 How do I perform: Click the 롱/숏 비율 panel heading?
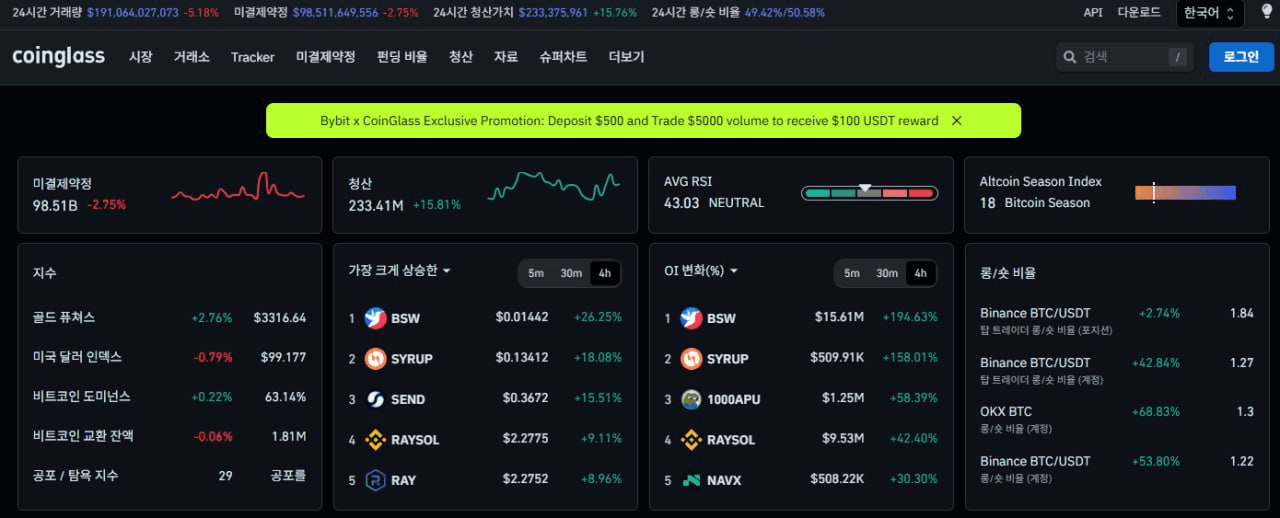1008,273
